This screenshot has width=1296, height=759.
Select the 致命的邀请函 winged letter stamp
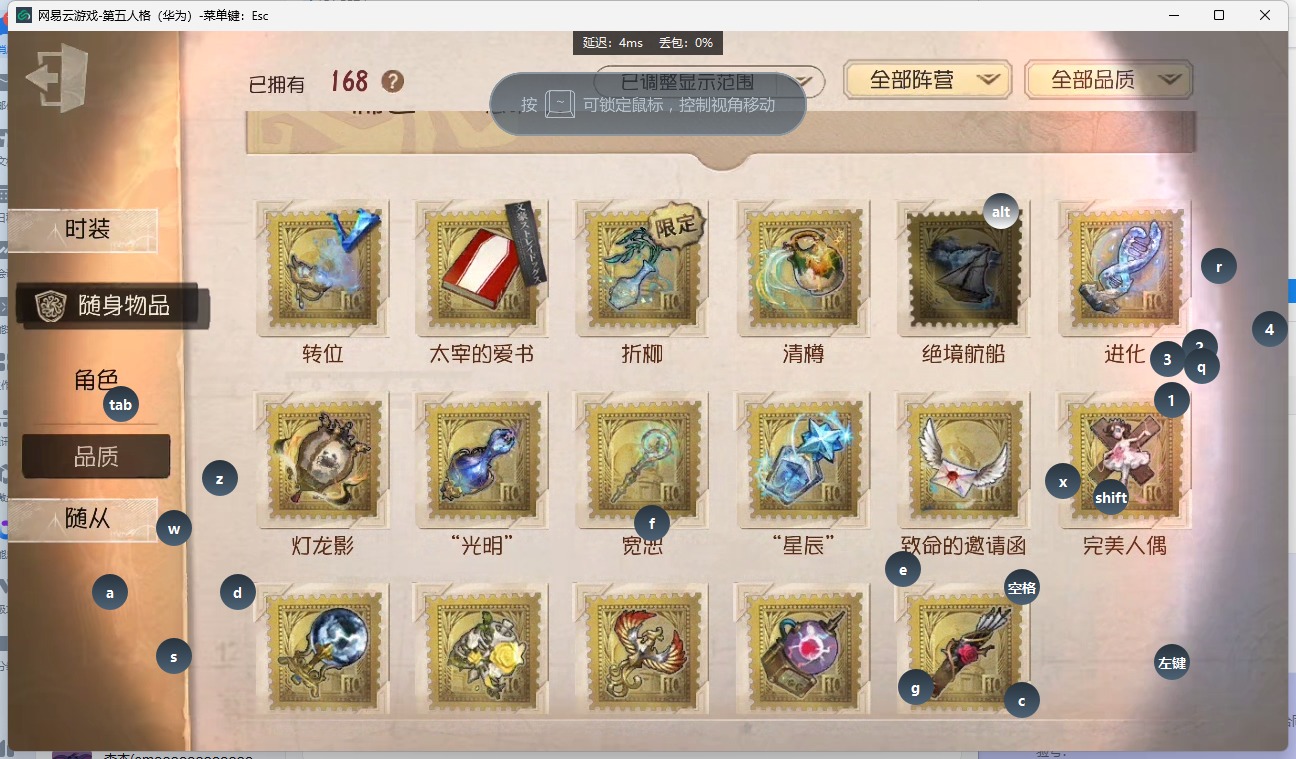(x=964, y=459)
